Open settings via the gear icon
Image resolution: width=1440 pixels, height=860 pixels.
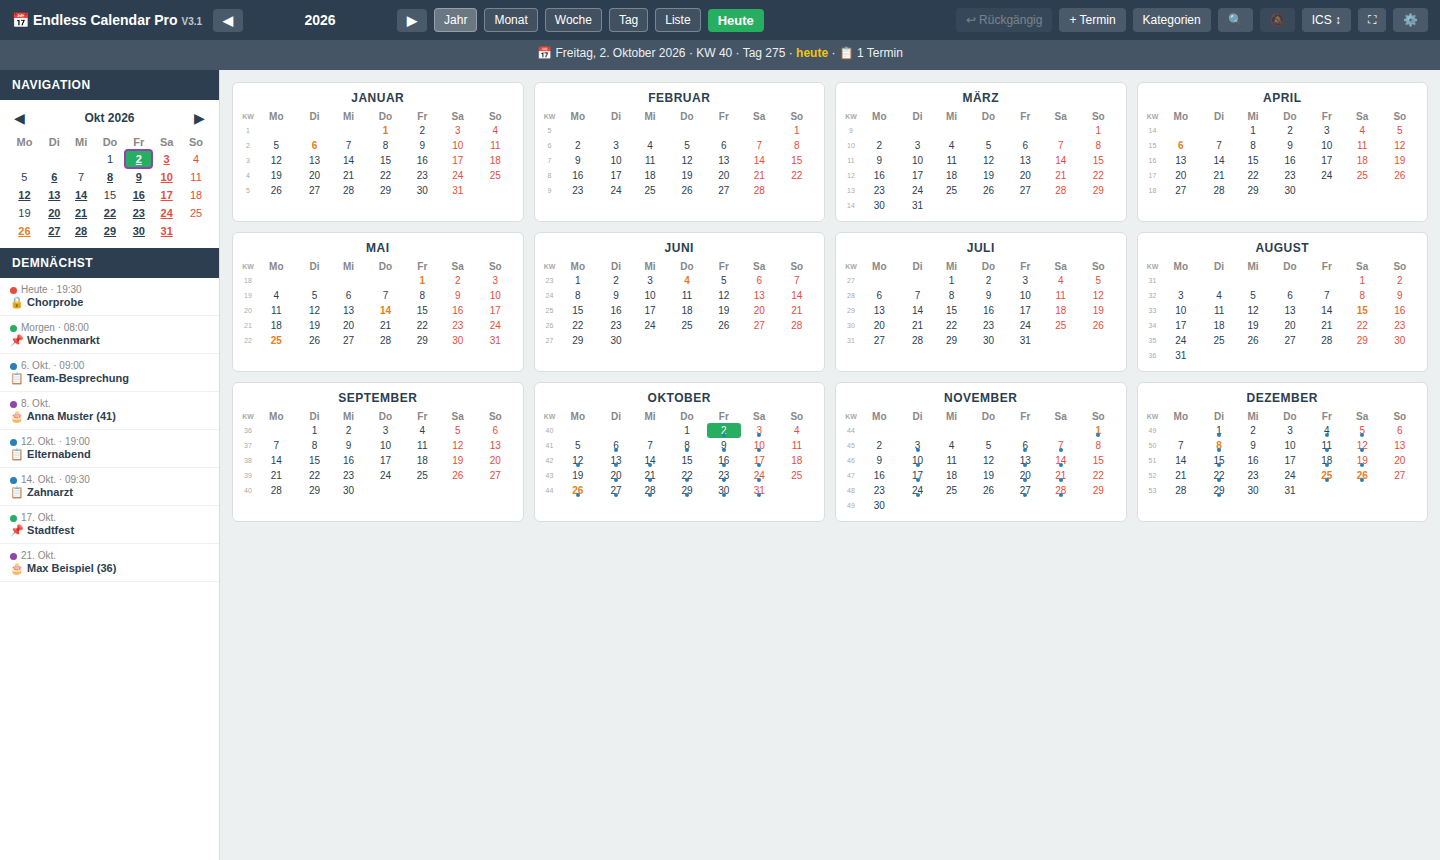[x=1410, y=20]
